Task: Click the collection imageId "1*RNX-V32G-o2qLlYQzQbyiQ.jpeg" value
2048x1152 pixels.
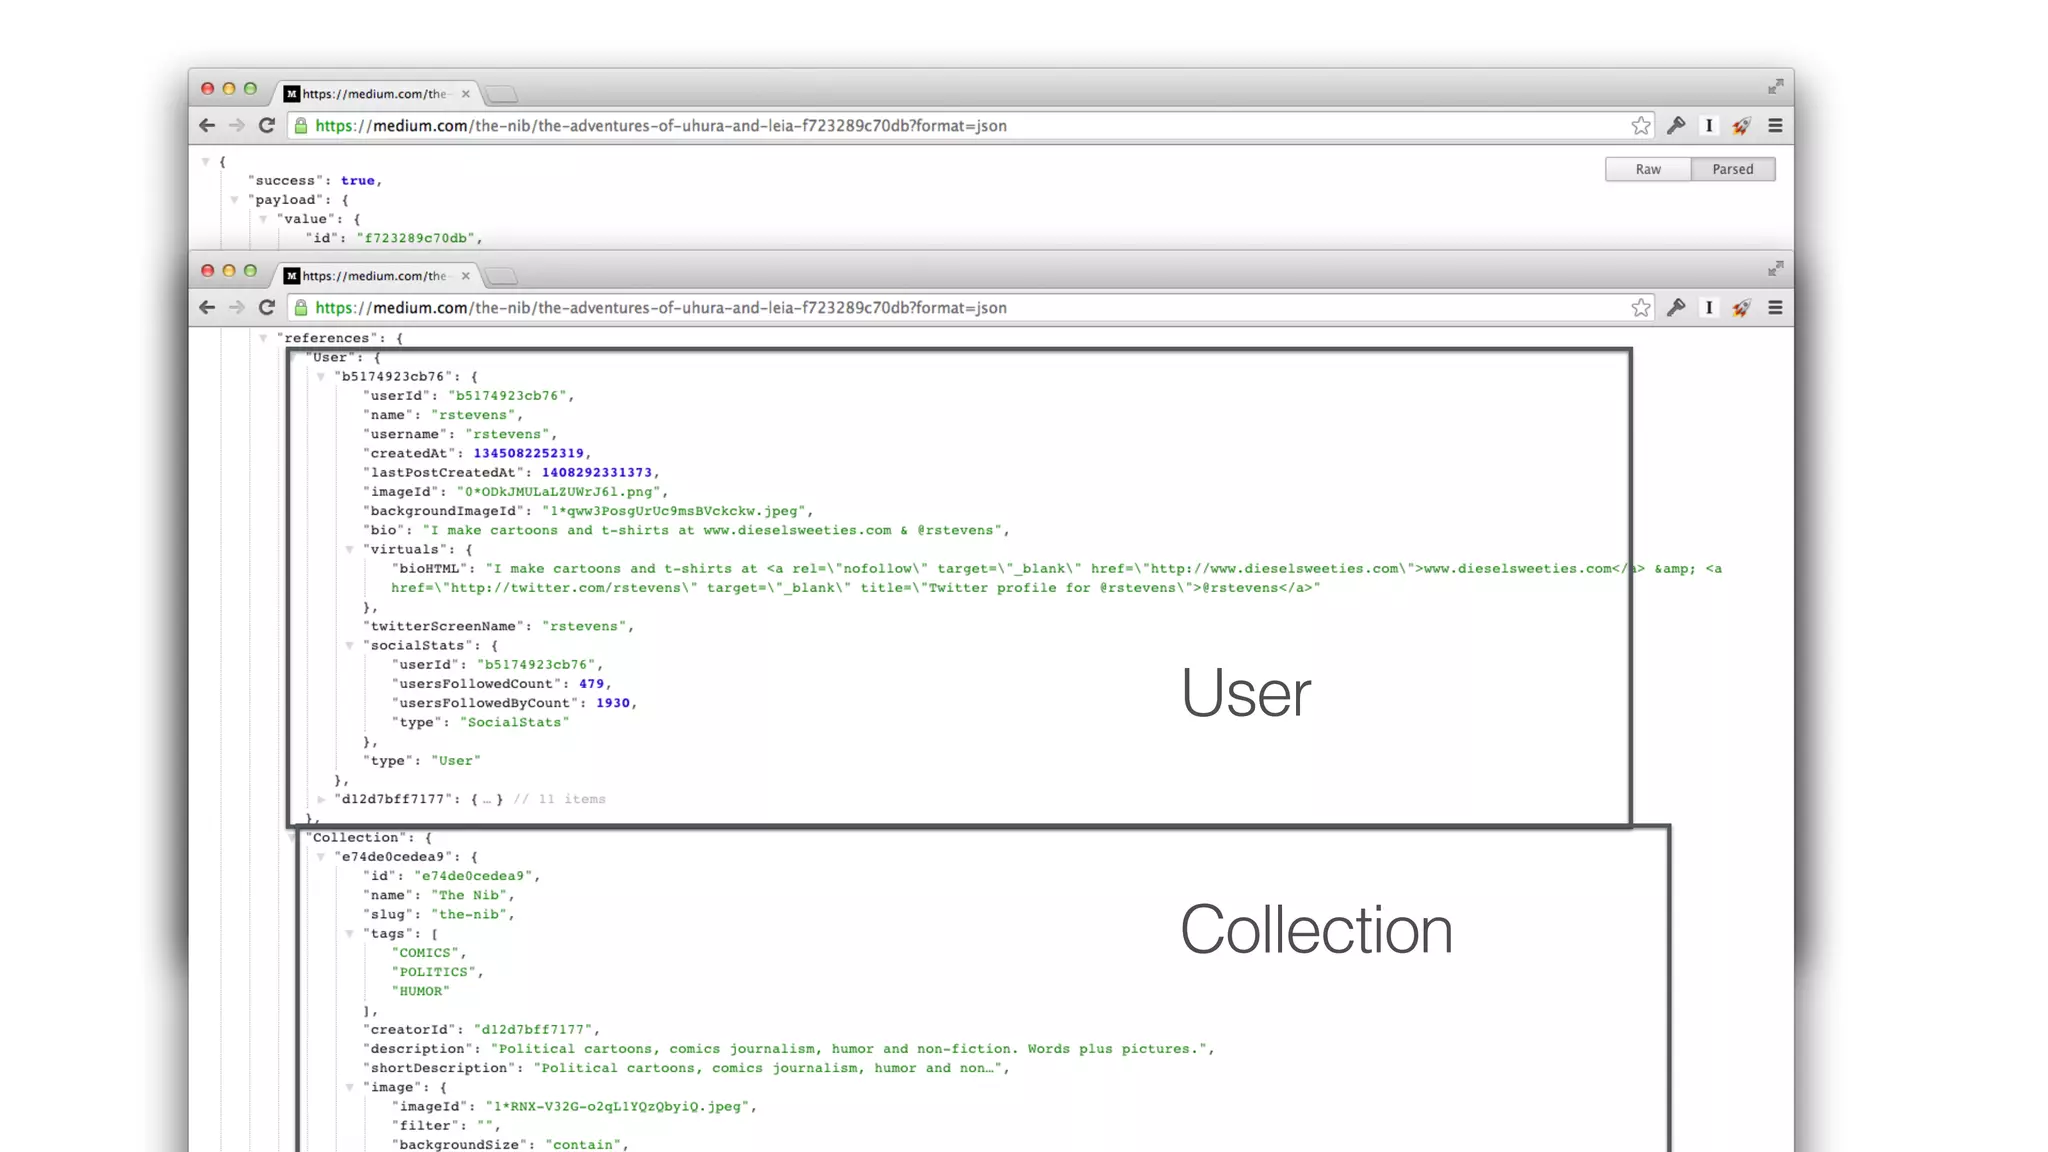Action: (617, 1107)
